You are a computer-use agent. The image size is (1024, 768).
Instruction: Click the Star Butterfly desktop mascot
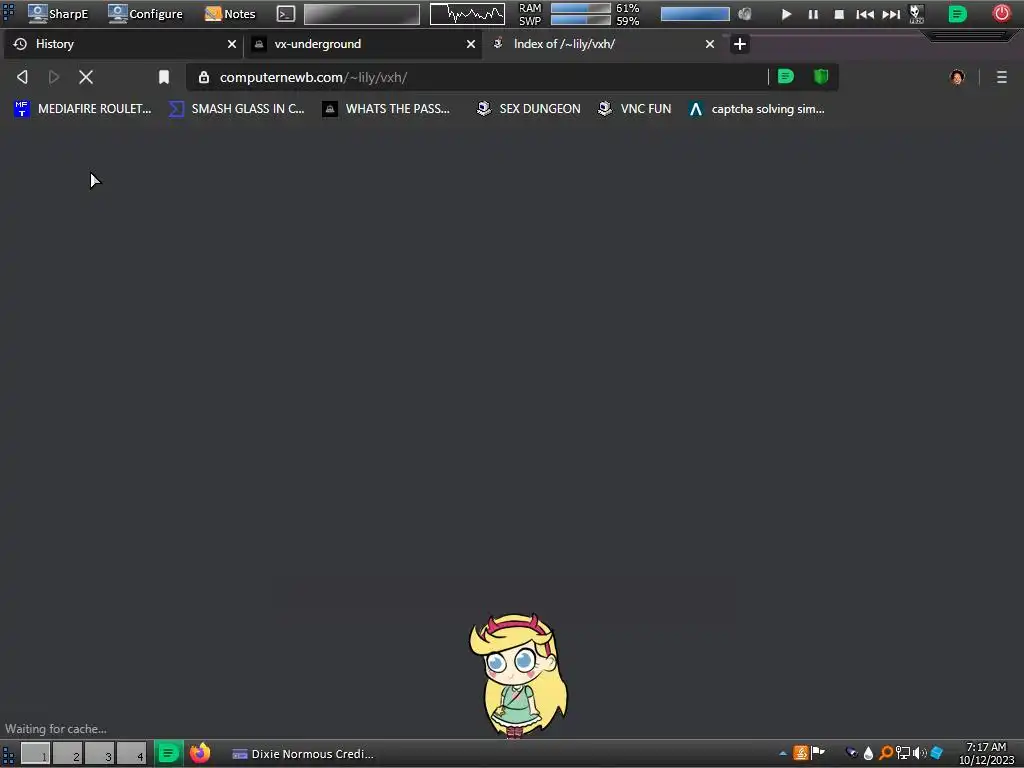coord(518,675)
